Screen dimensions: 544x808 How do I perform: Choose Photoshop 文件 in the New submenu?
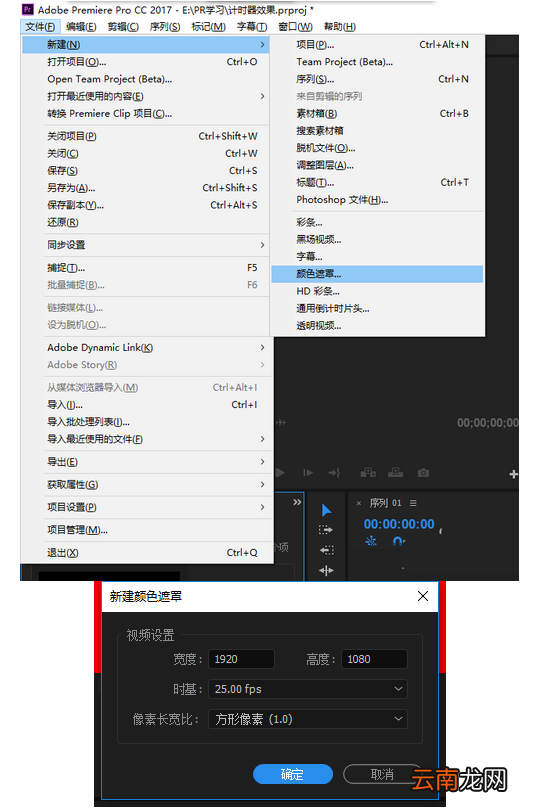(377, 200)
